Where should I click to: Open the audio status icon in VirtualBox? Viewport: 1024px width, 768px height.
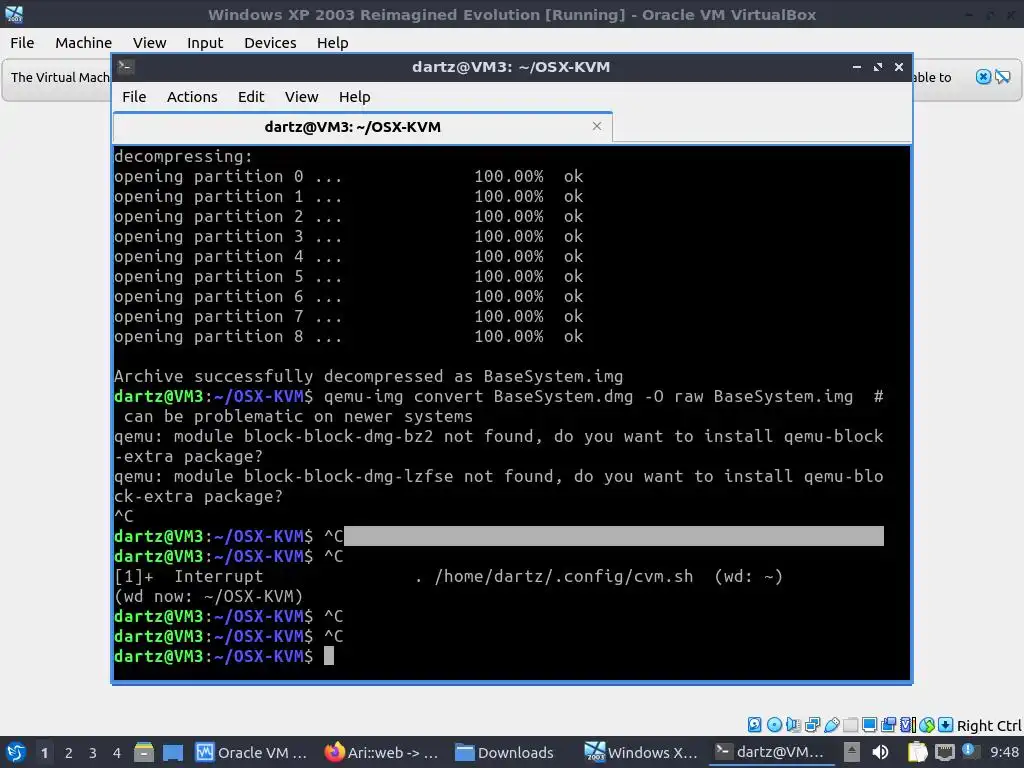[x=793, y=724]
